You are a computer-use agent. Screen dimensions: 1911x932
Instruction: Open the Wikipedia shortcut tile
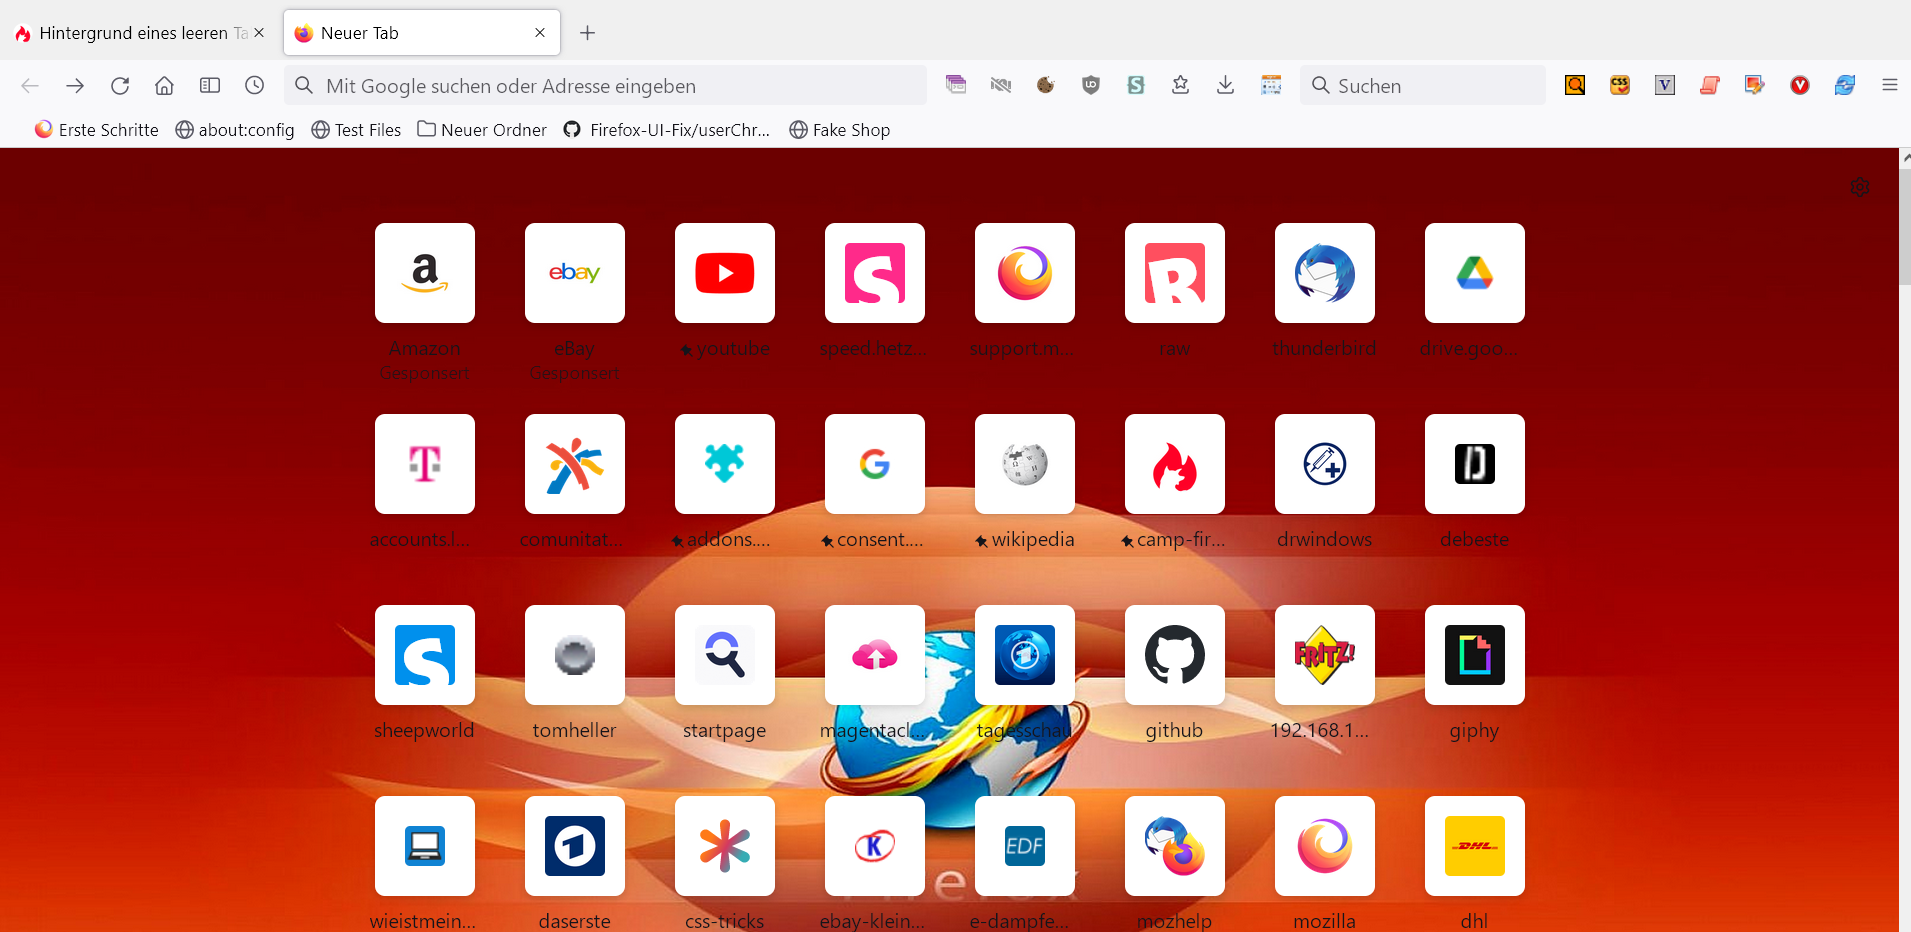coord(1025,464)
